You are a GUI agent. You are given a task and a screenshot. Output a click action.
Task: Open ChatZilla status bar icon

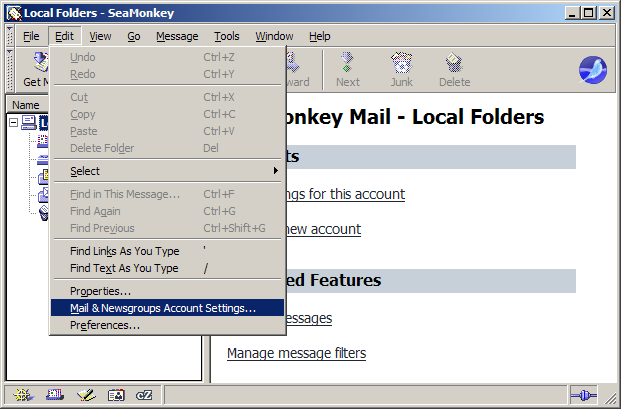[x=145, y=395]
